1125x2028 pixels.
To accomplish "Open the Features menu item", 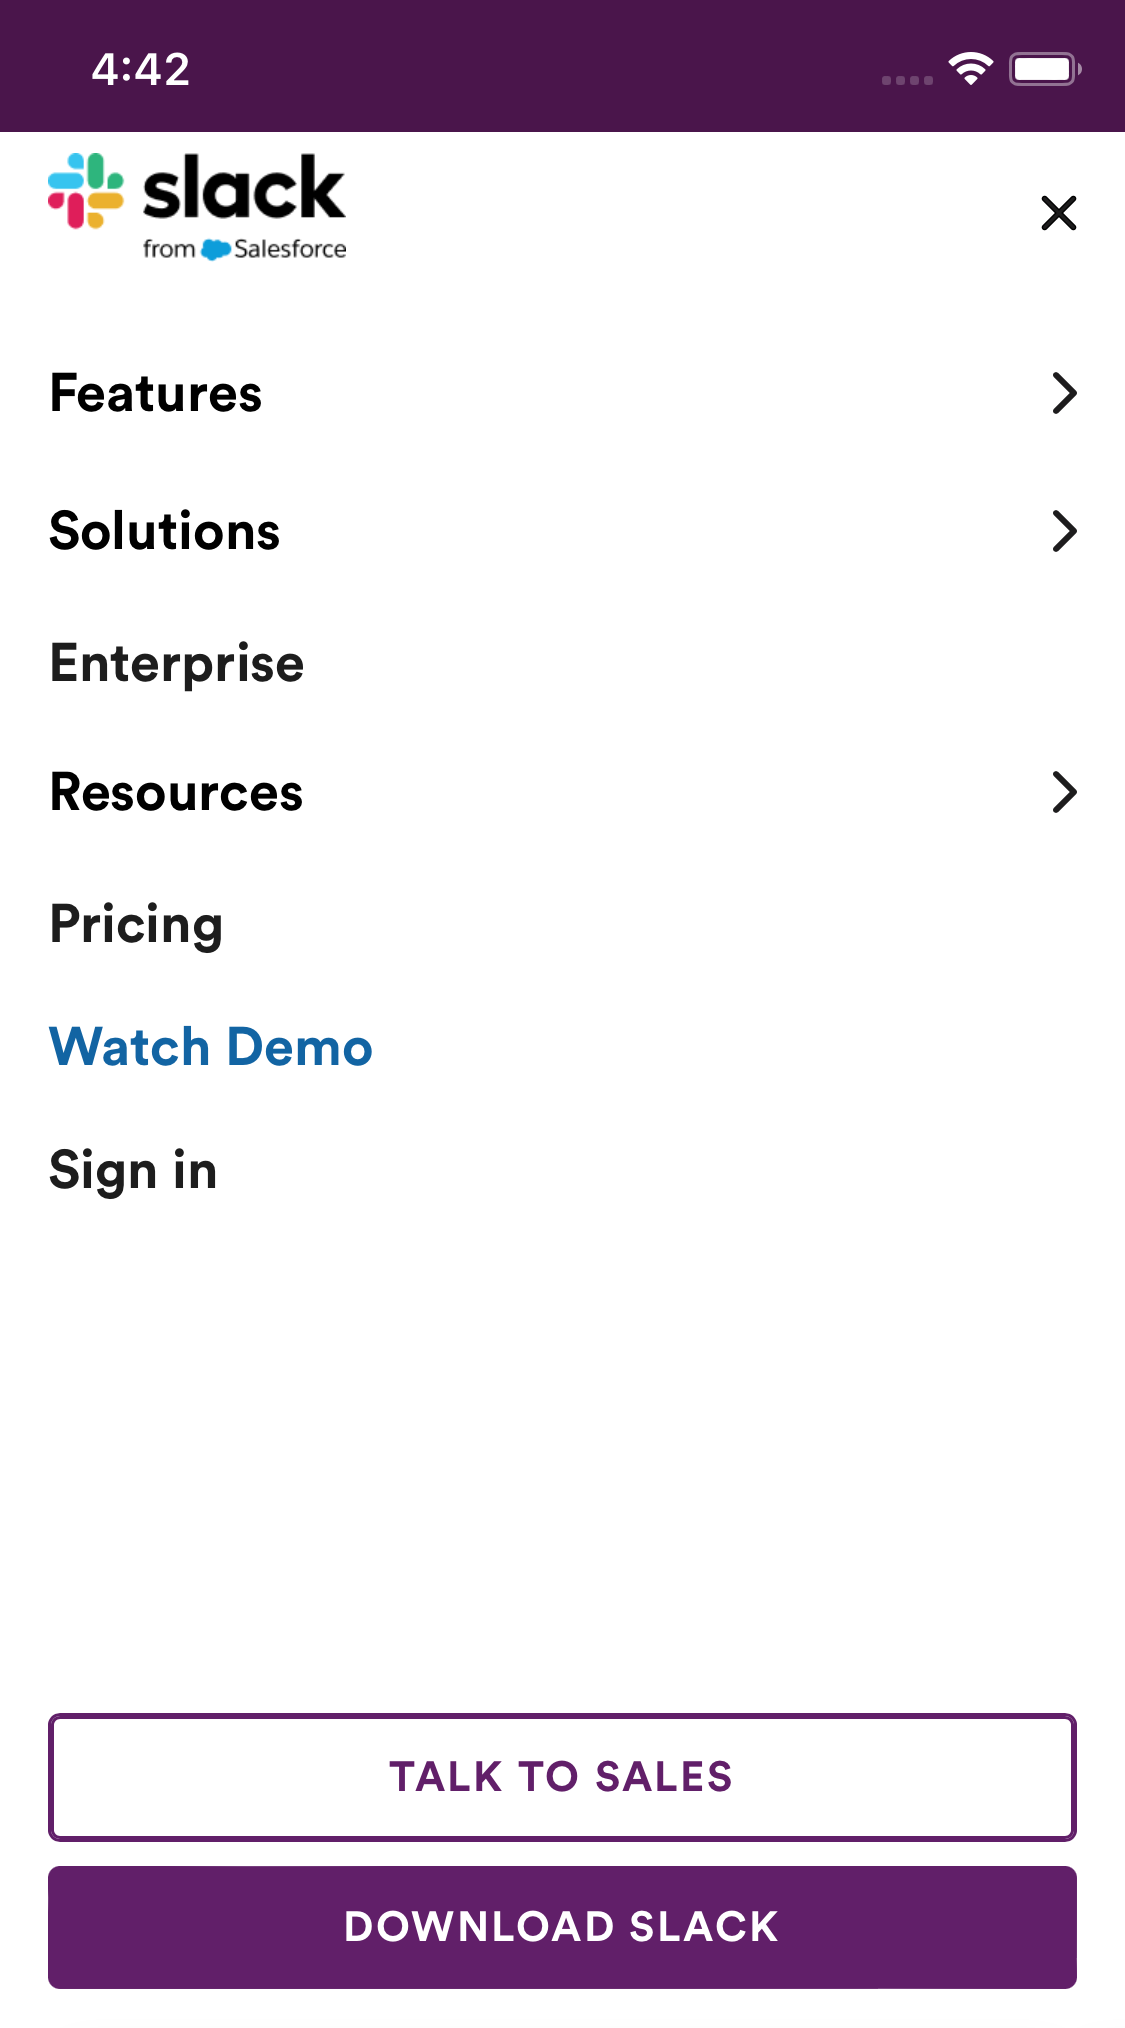I will [156, 393].
